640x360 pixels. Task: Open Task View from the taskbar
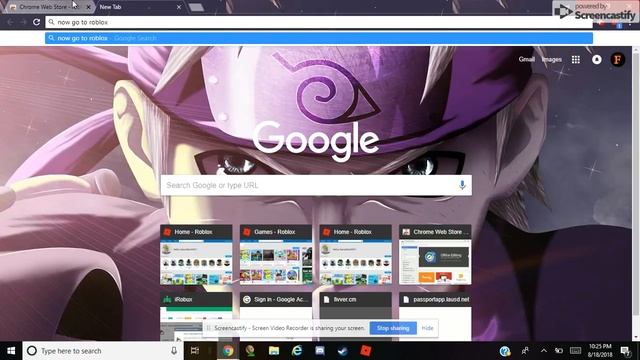(x=195, y=351)
